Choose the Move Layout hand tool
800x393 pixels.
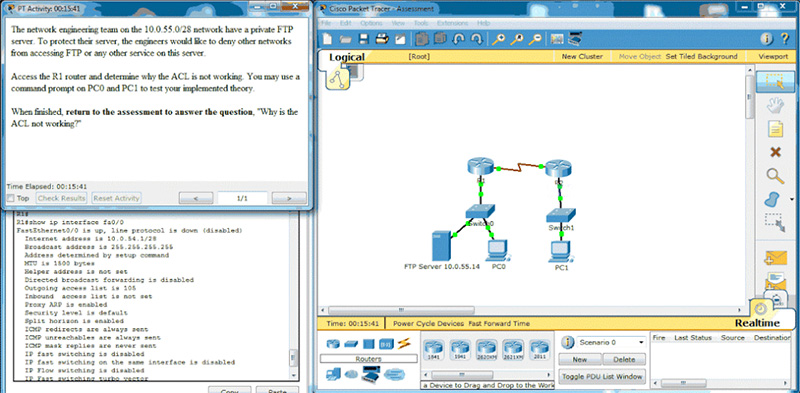pos(776,106)
